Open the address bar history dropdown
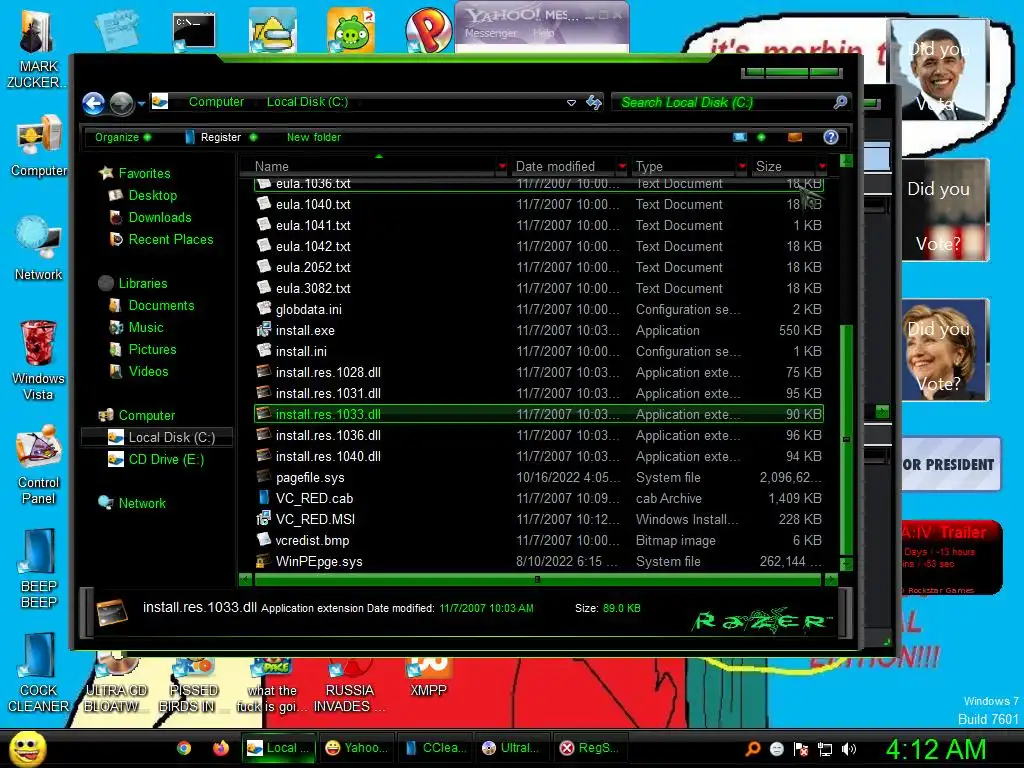Viewport: 1024px width, 768px height. 571,103
